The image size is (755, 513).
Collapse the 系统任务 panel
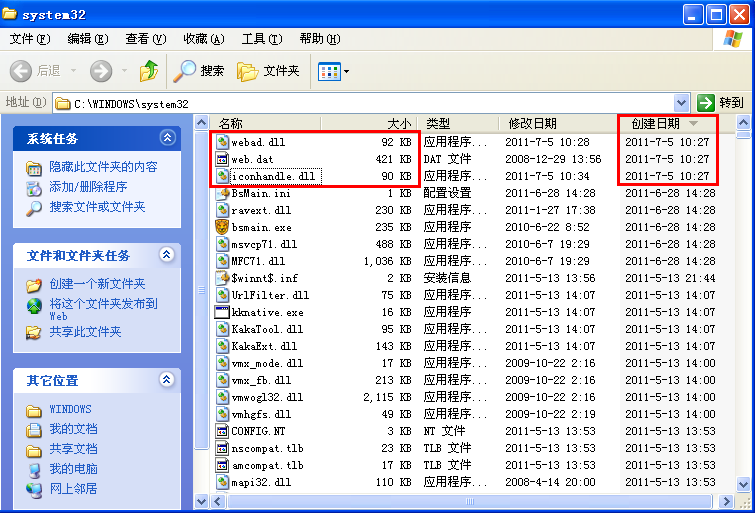click(167, 138)
